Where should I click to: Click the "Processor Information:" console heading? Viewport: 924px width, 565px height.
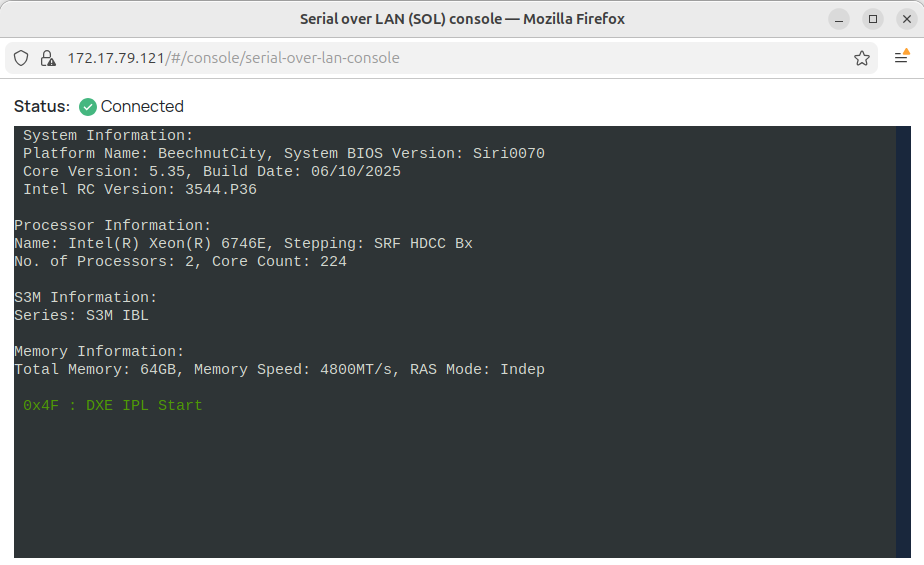(x=113, y=225)
